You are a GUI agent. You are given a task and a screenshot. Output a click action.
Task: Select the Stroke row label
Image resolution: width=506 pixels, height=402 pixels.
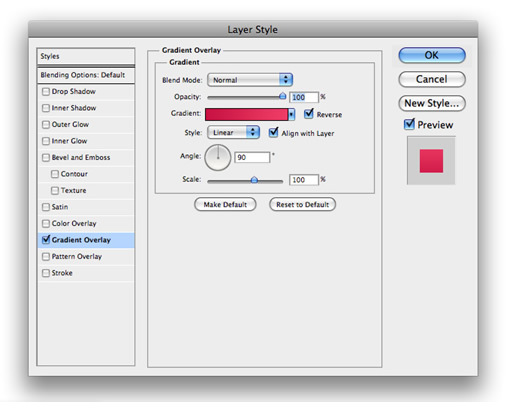pos(62,273)
